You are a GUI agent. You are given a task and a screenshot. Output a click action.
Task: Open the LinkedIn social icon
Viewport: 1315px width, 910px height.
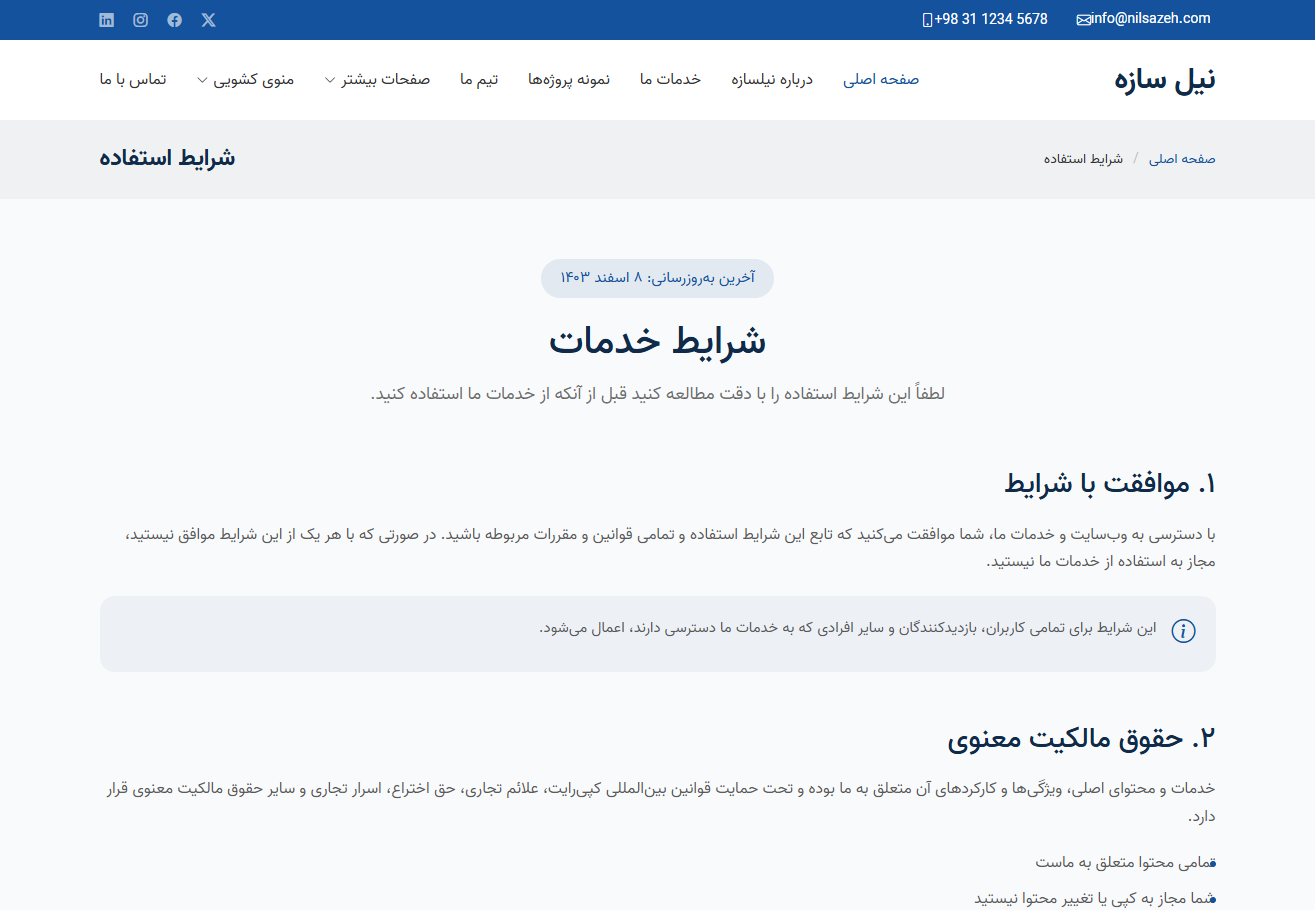pos(106,19)
